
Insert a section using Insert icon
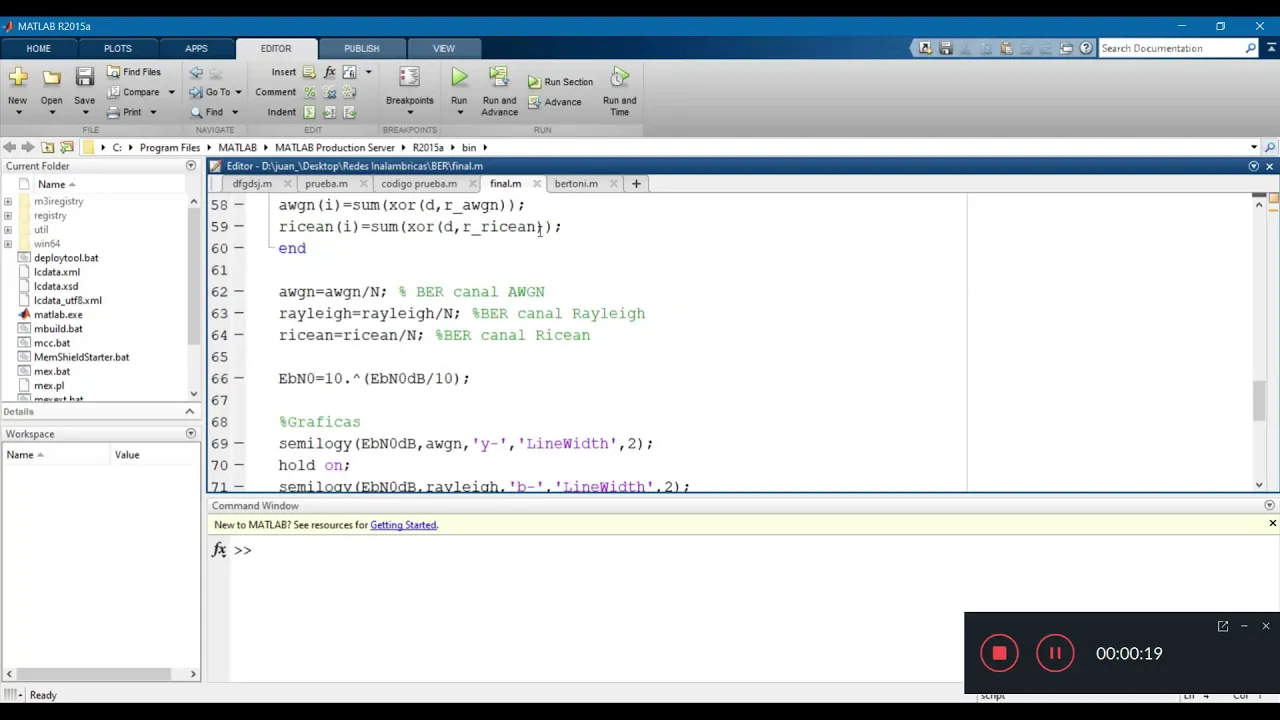[309, 72]
